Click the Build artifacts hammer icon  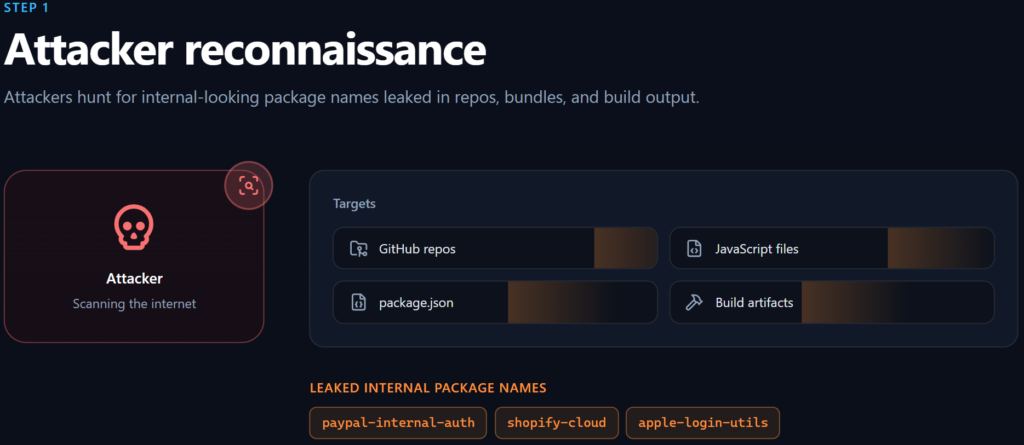click(694, 302)
